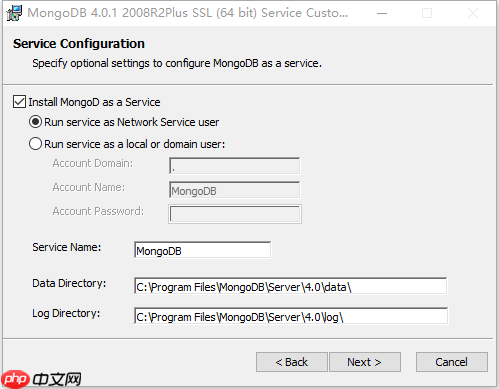Close the MongoDB setup window
The image size is (499, 389).
point(473,13)
